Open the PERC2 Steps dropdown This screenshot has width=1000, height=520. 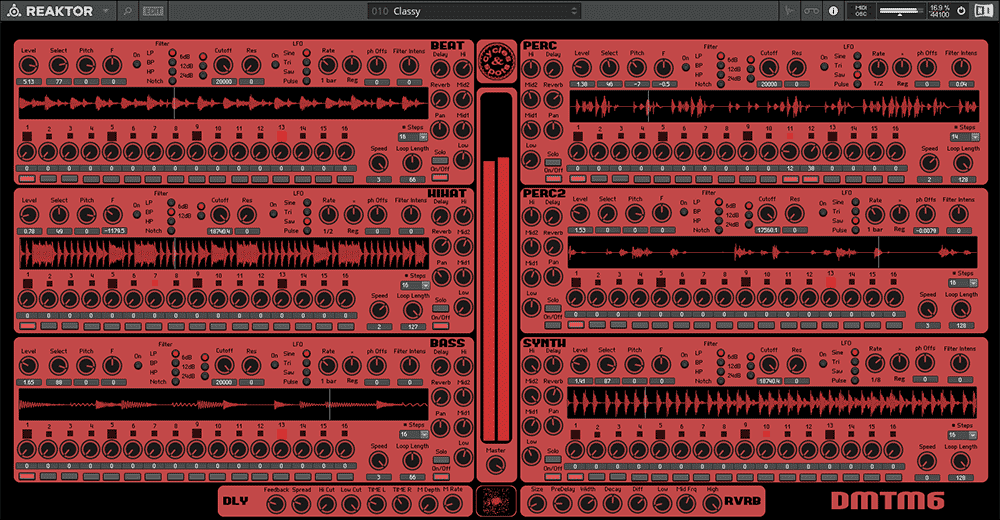(962, 283)
